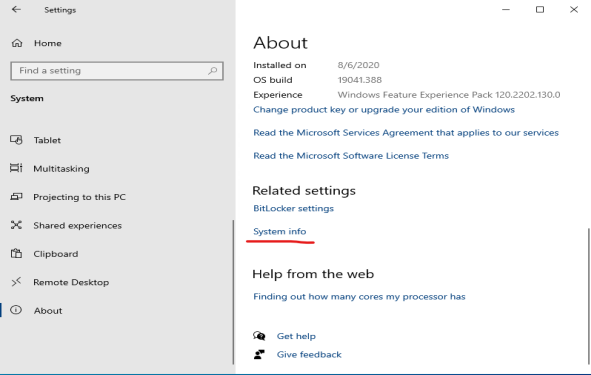Image resolution: width=591 pixels, height=375 pixels.
Task: Click the back arrow in Settings
Action: tap(16, 9)
